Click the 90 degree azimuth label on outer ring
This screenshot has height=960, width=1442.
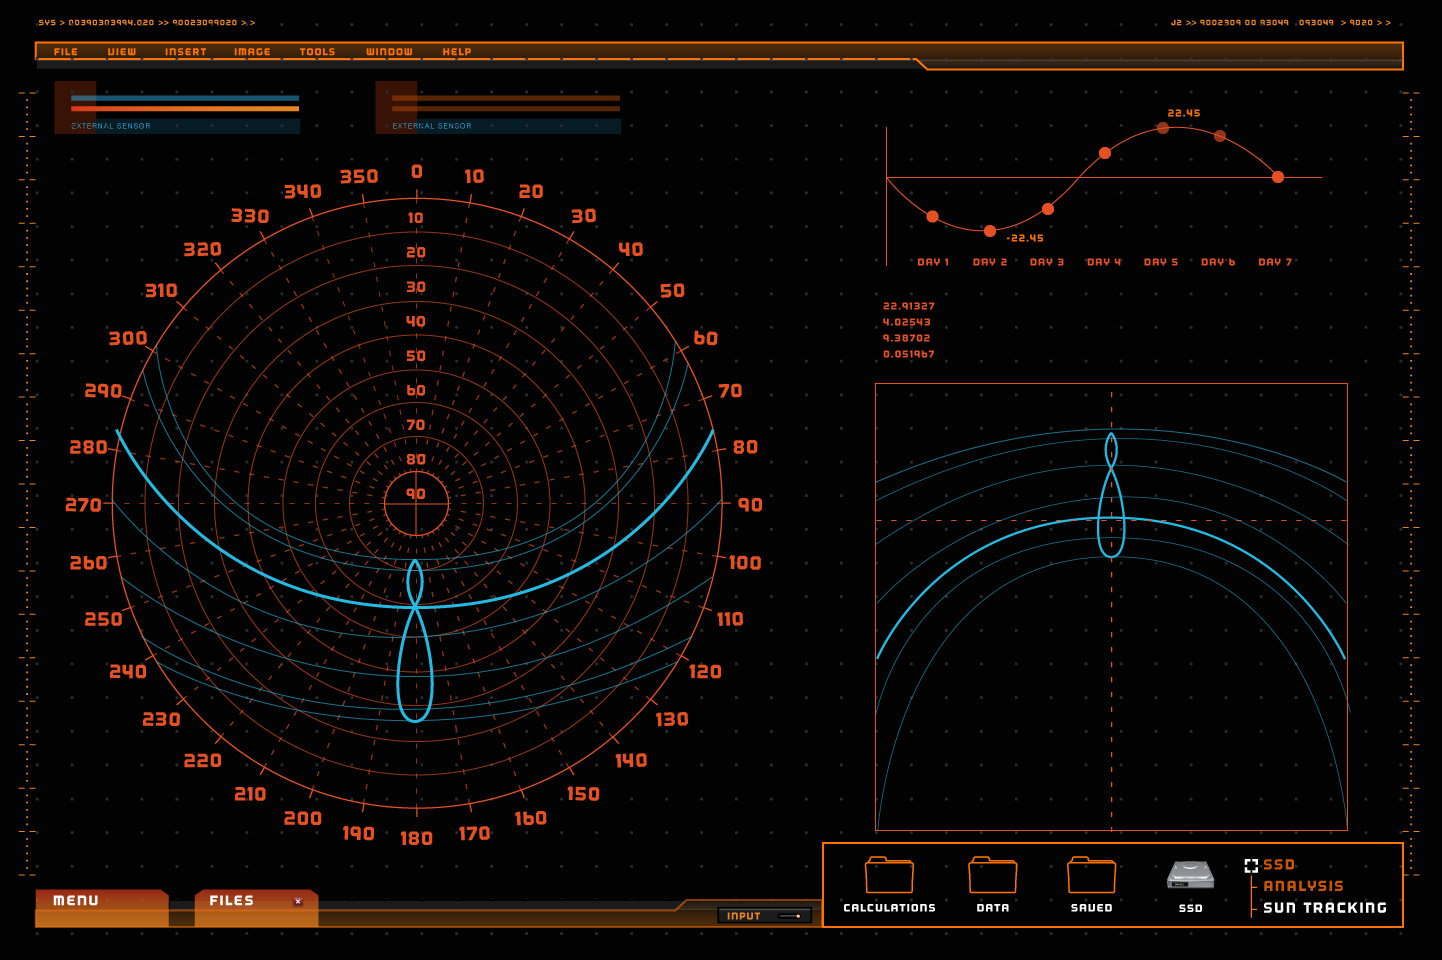750,505
